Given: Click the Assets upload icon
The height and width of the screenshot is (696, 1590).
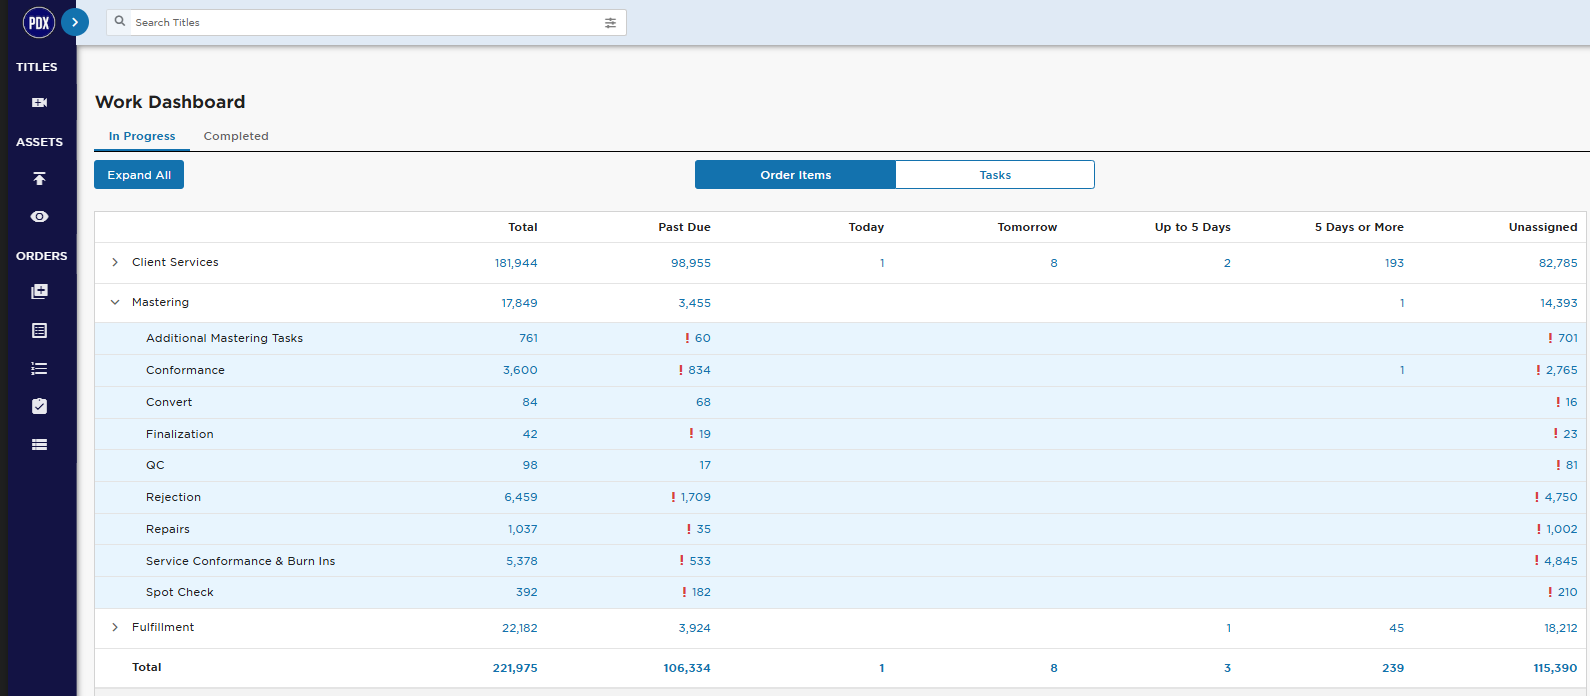Looking at the screenshot, I should click(x=39, y=178).
